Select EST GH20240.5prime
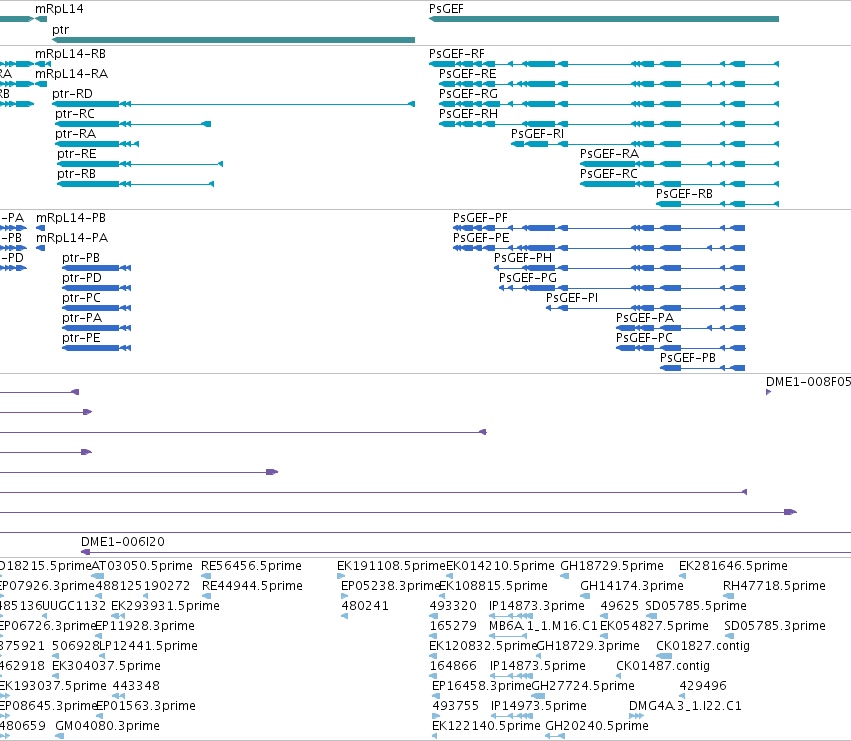 (x=555, y=736)
